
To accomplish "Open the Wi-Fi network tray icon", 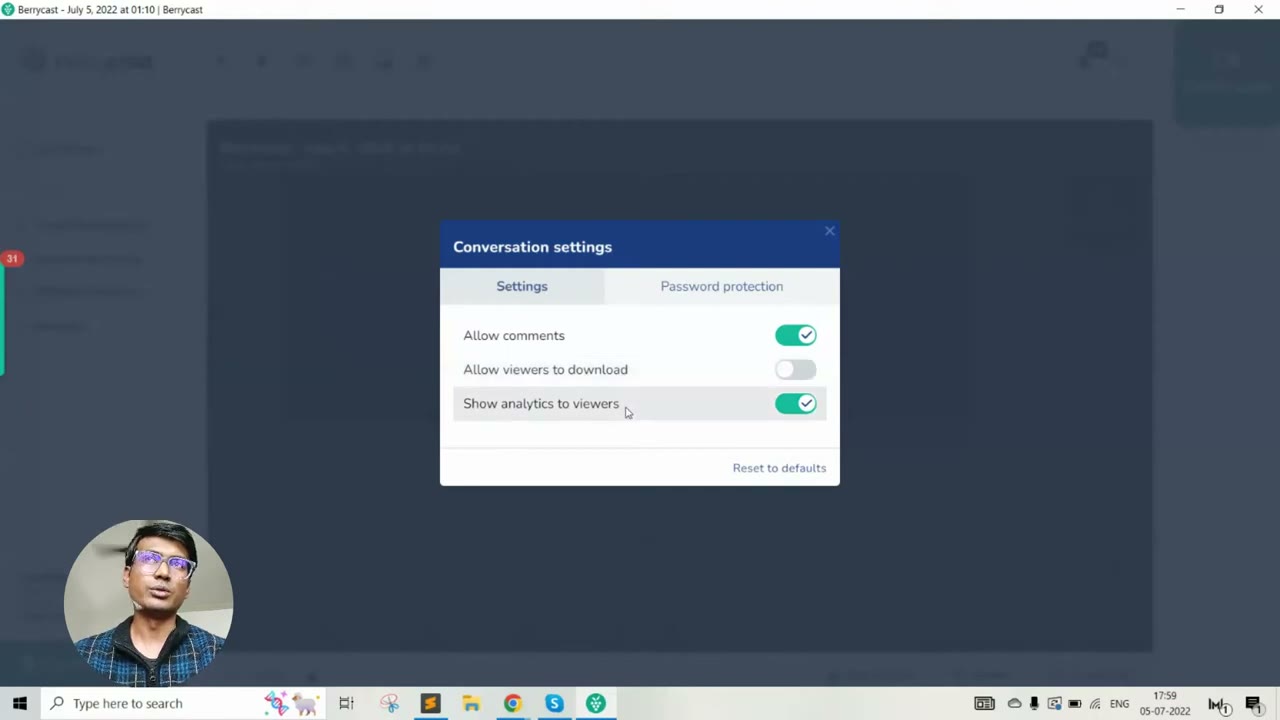I will 1095,704.
